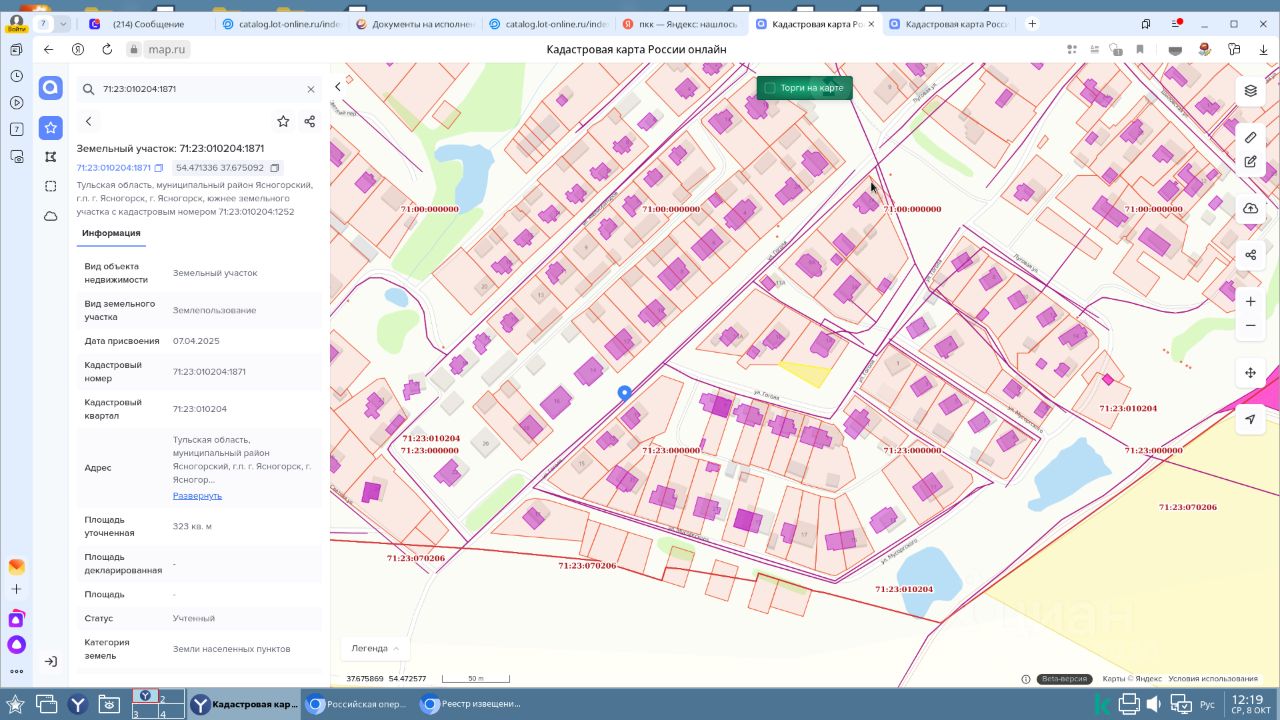
Task: Open 'Реестр извещени...' from the taskbar
Action: click(470, 704)
